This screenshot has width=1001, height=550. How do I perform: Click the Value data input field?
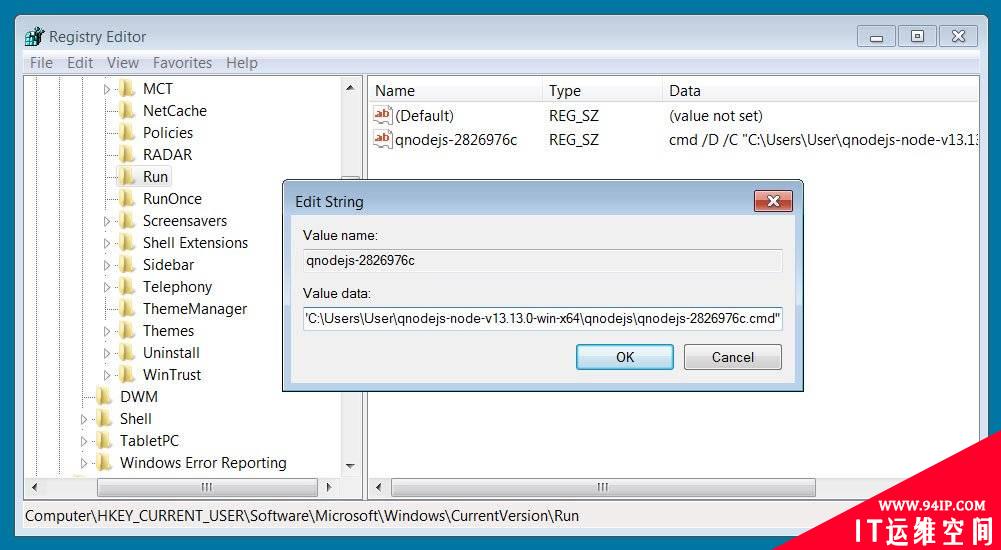coord(543,318)
